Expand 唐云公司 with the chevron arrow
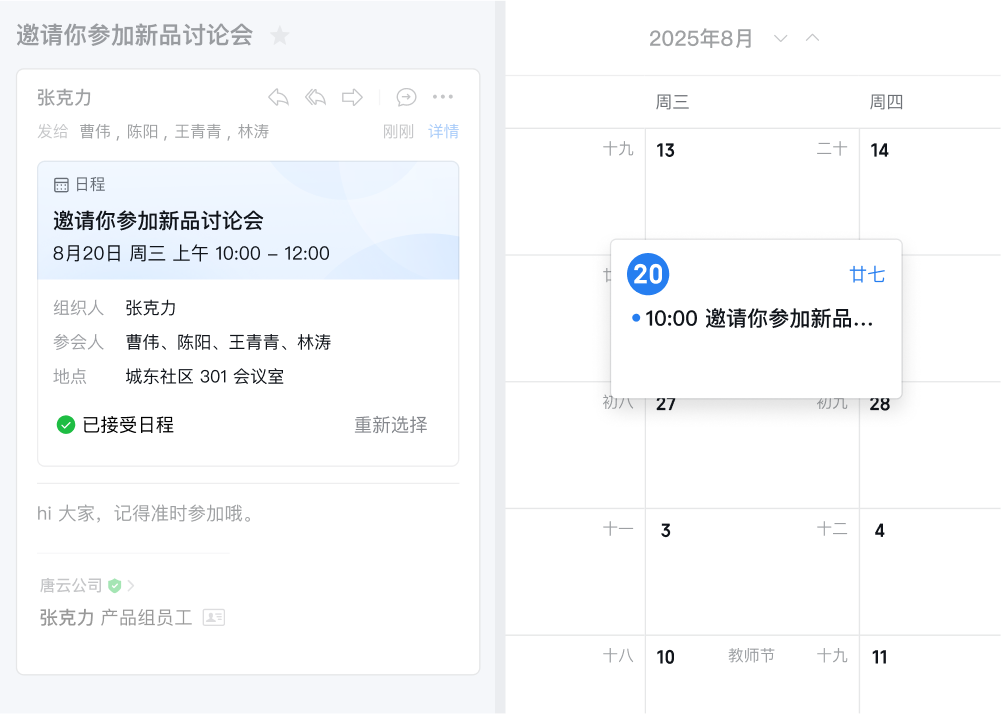The height and width of the screenshot is (714, 1001). (131, 585)
